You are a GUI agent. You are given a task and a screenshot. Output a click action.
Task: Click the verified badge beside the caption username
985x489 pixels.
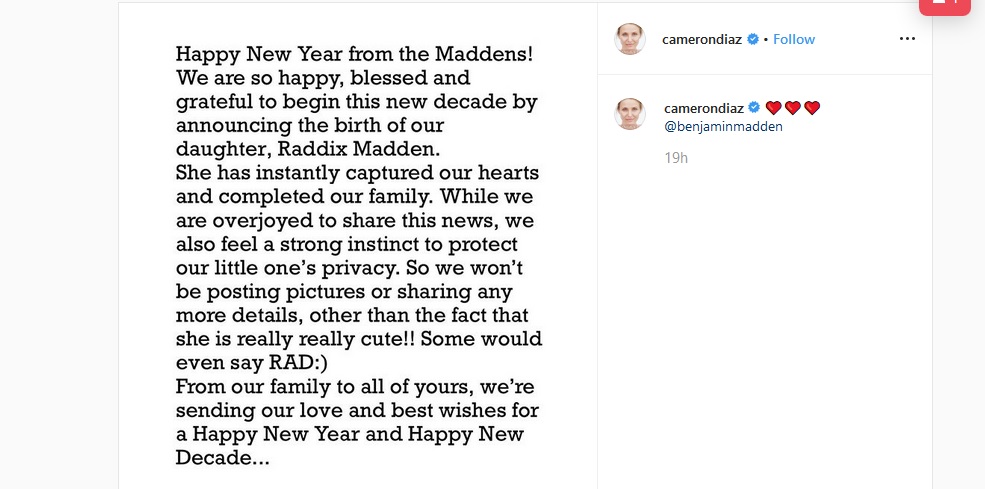click(x=754, y=108)
